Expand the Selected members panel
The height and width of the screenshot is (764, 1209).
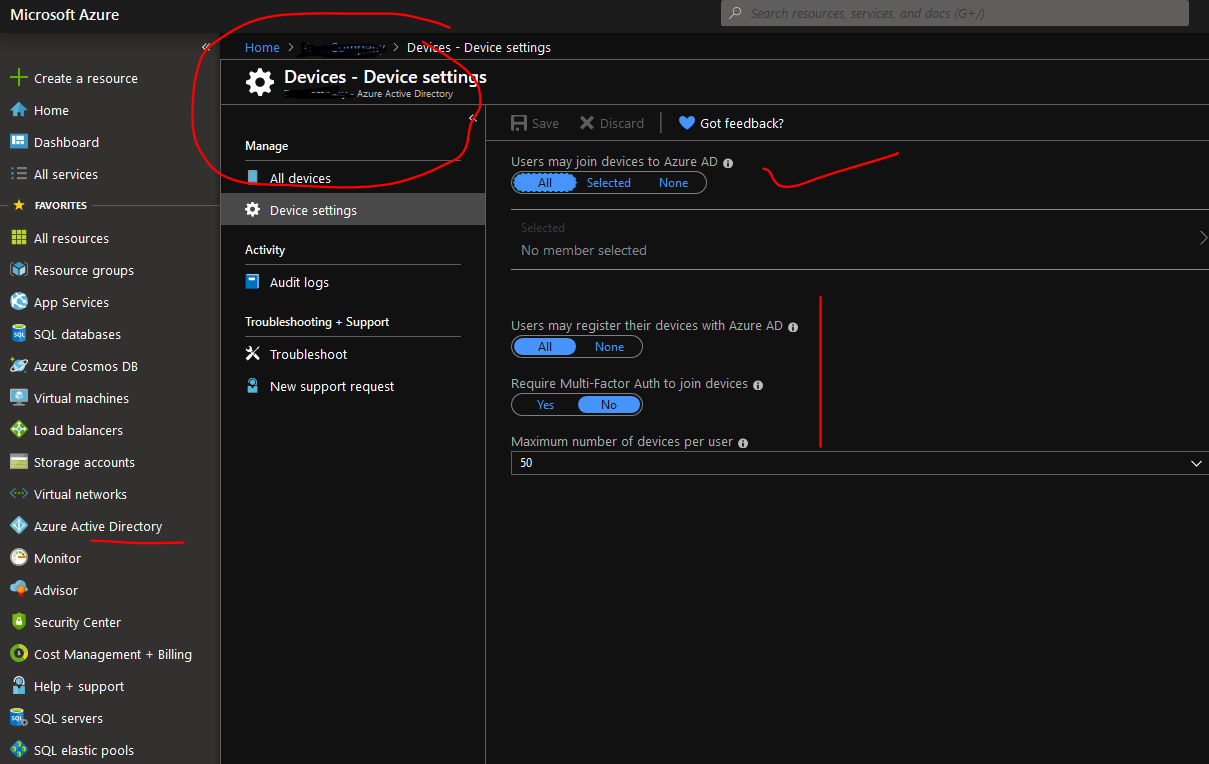1204,238
